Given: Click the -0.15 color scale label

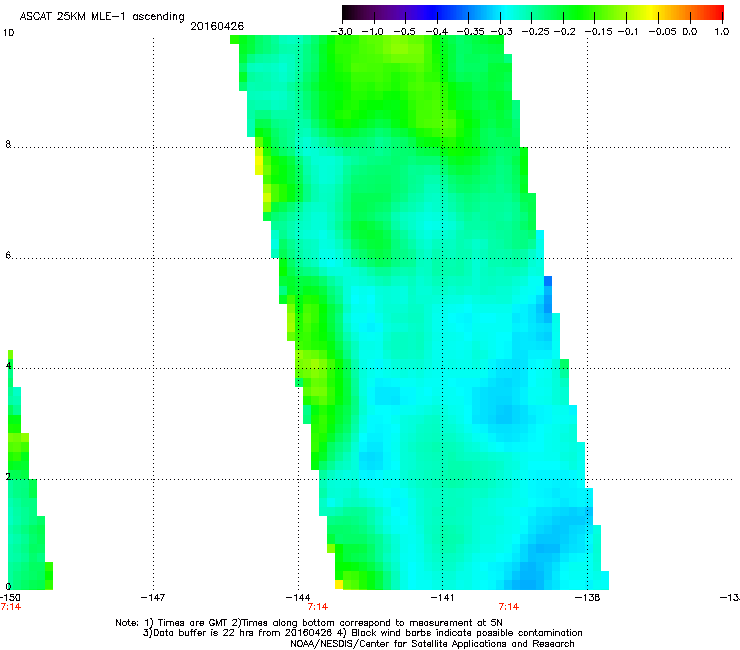Looking at the screenshot, I should pos(598,32).
